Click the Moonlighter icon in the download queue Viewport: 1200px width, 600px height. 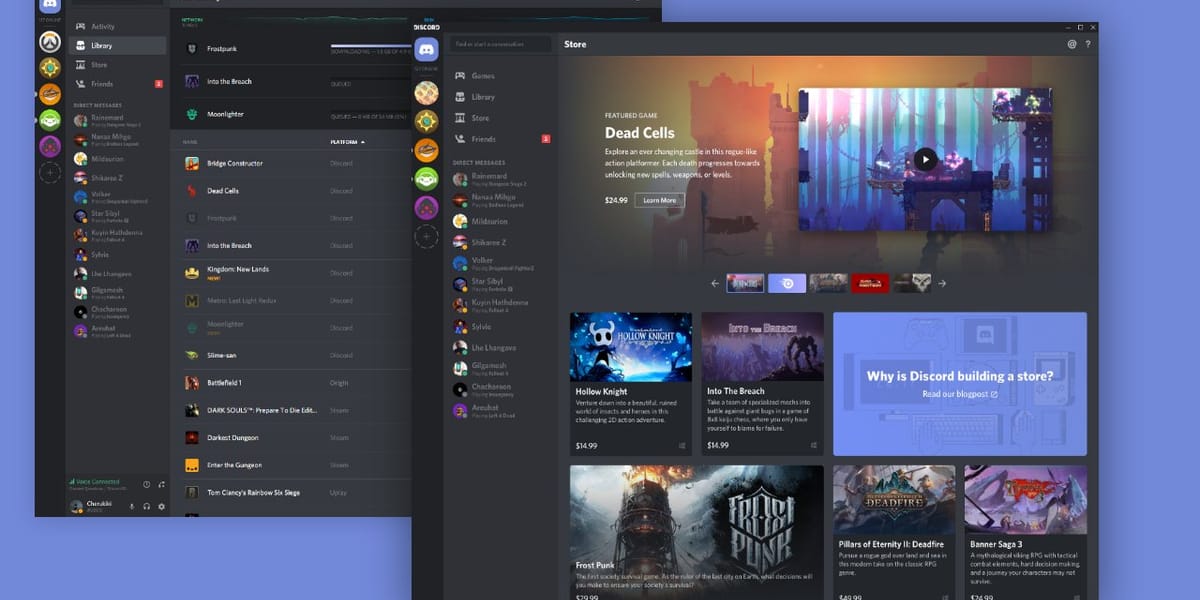[x=192, y=115]
